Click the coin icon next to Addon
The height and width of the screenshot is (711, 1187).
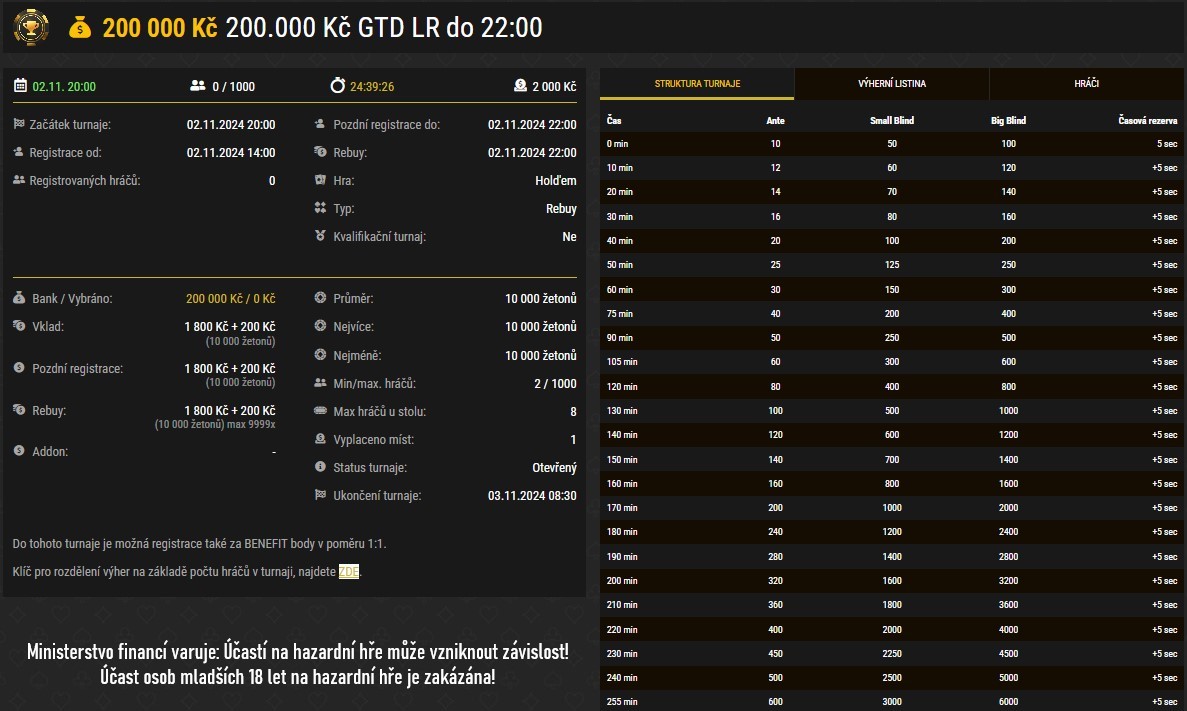coord(19,451)
